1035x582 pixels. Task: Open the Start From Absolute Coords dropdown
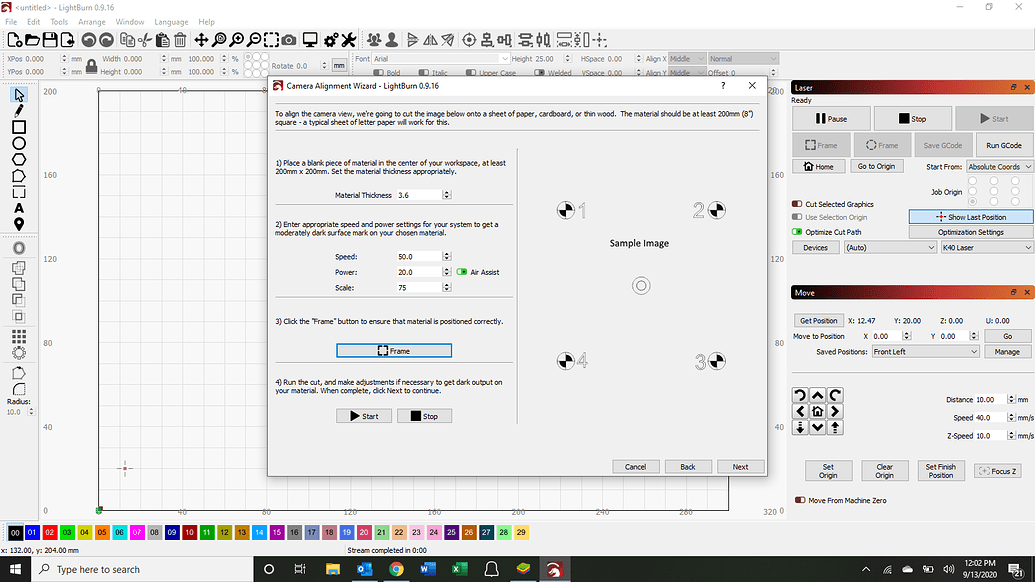click(996, 166)
